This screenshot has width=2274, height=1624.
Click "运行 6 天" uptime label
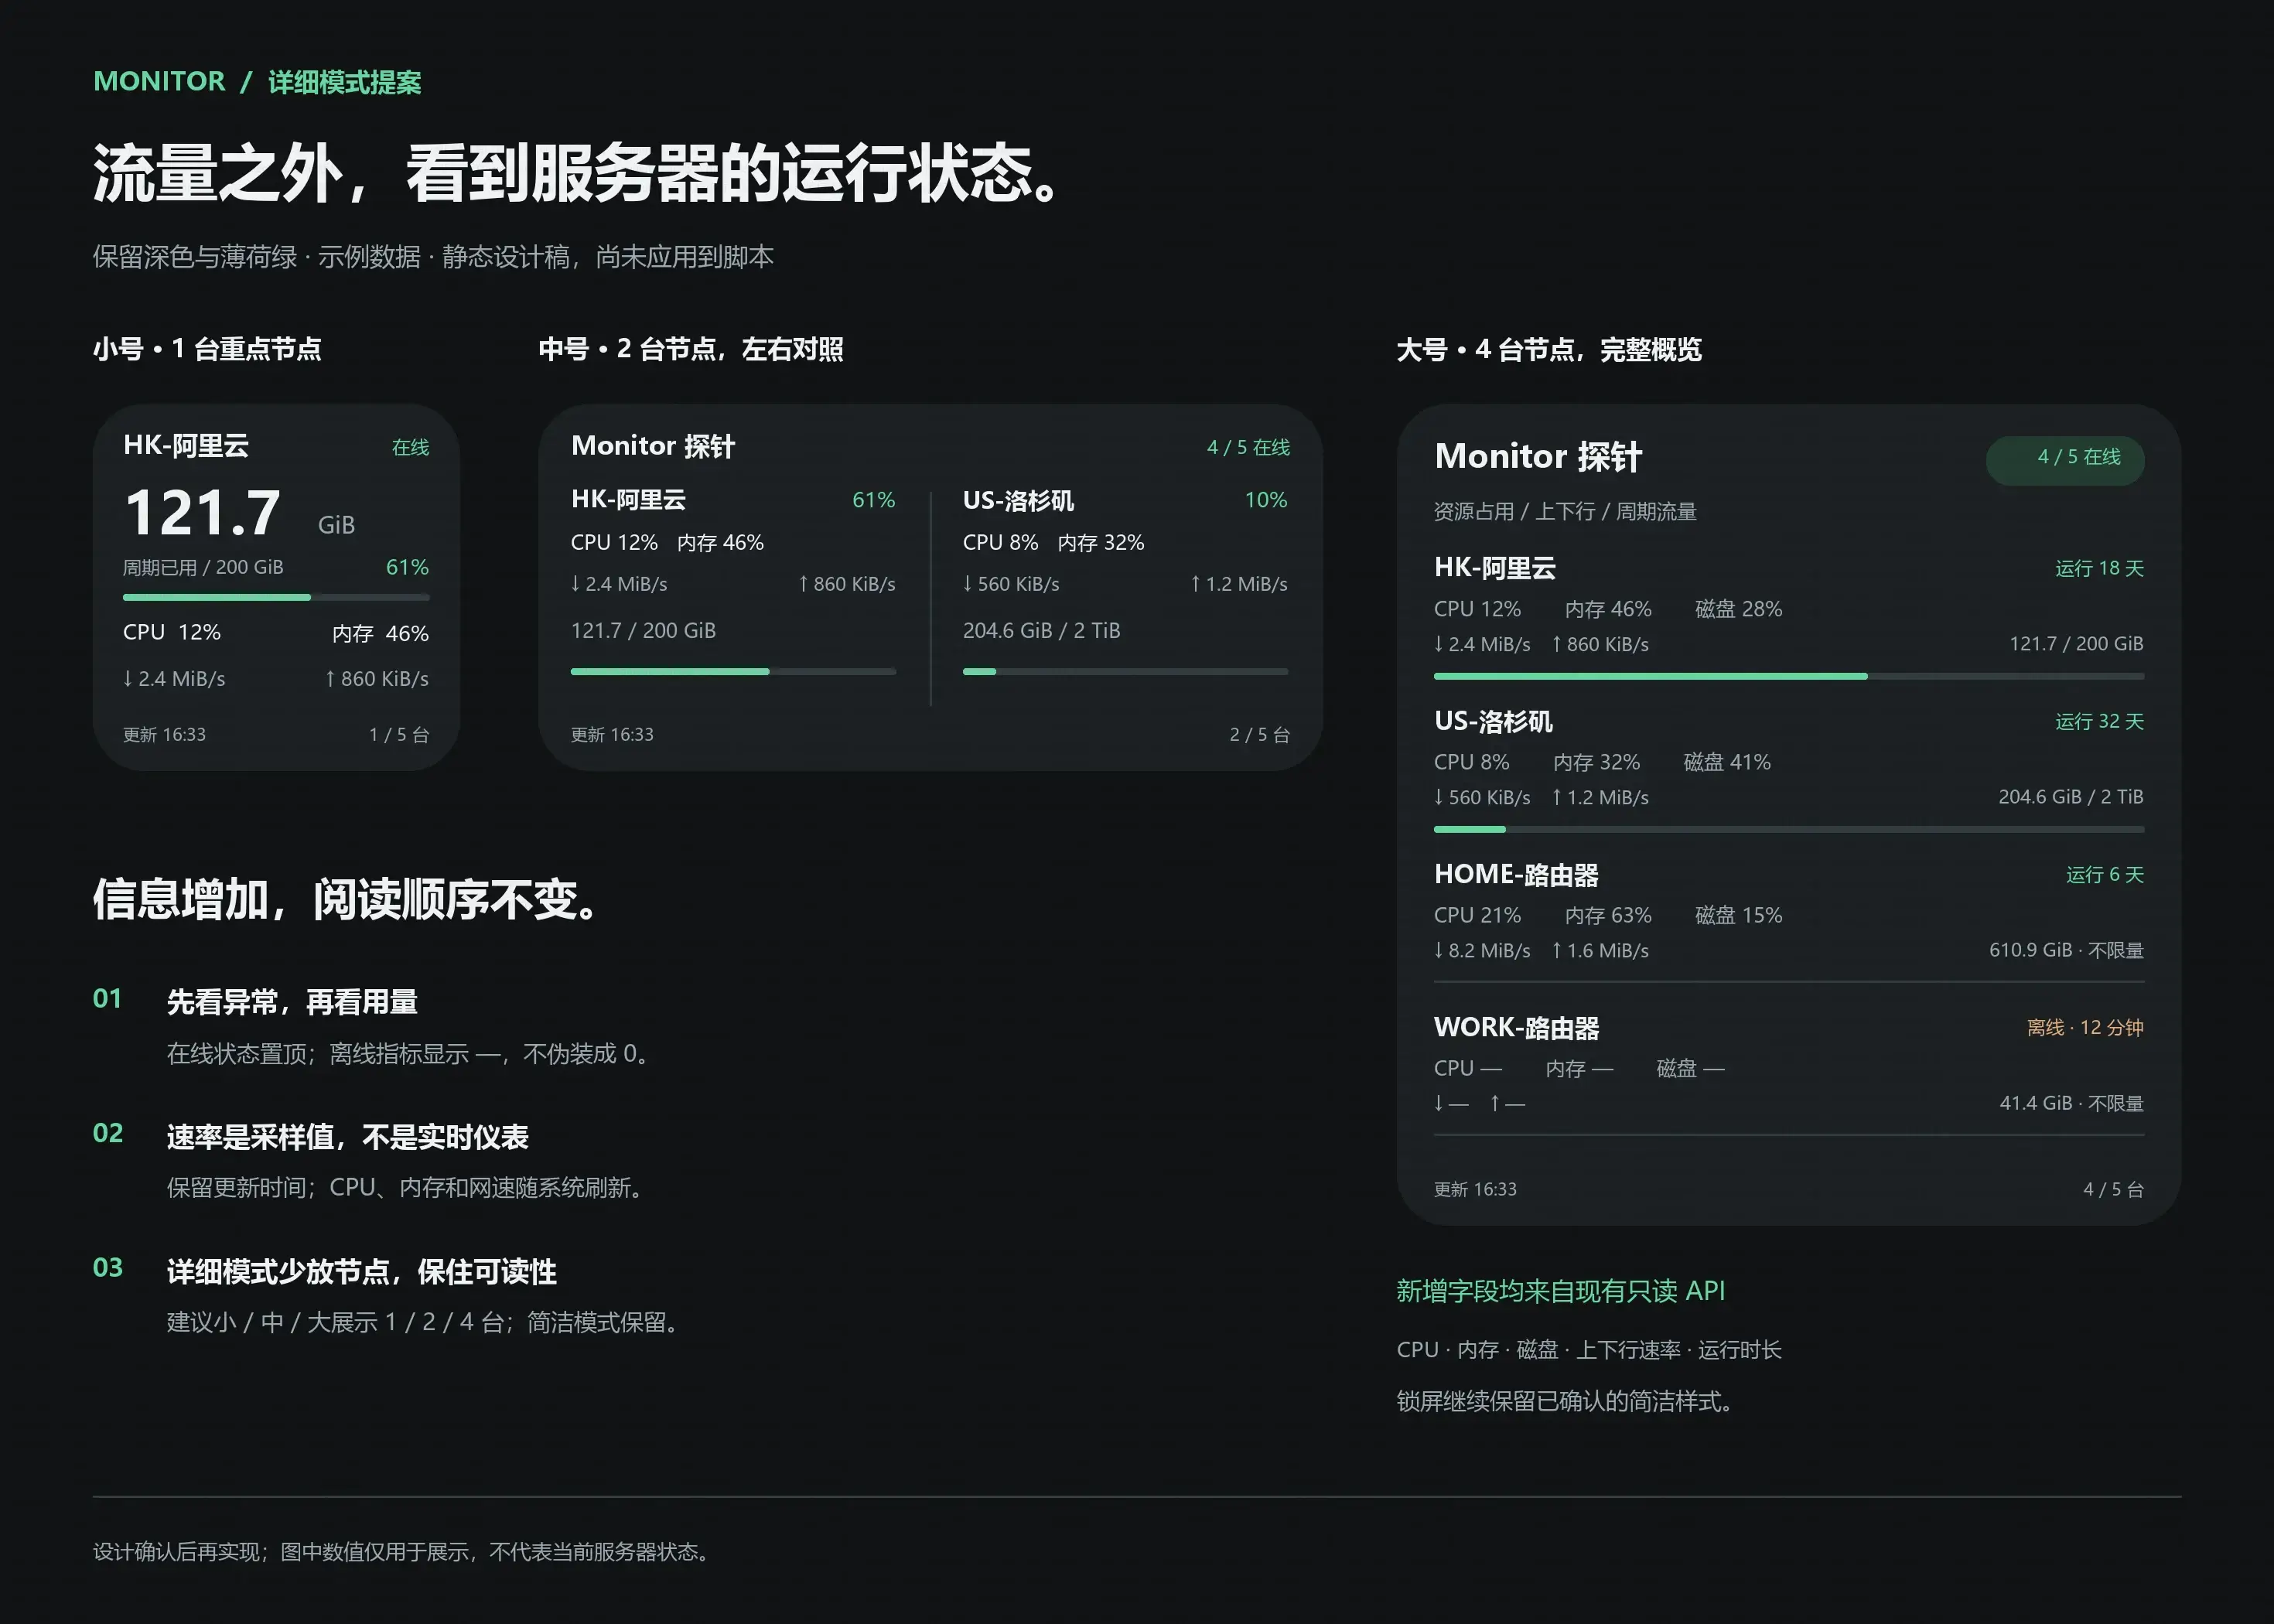pyautogui.click(x=2105, y=875)
